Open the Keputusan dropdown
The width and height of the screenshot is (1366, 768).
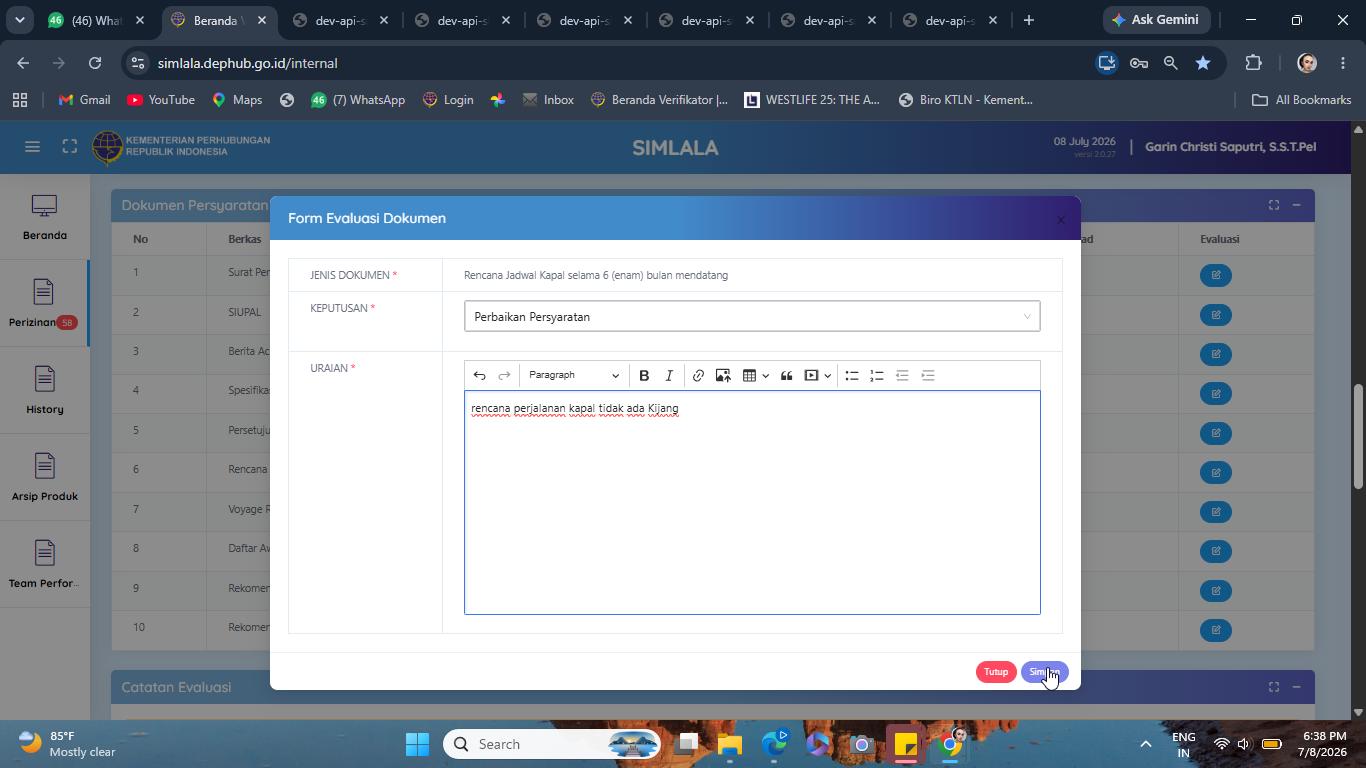pos(752,316)
